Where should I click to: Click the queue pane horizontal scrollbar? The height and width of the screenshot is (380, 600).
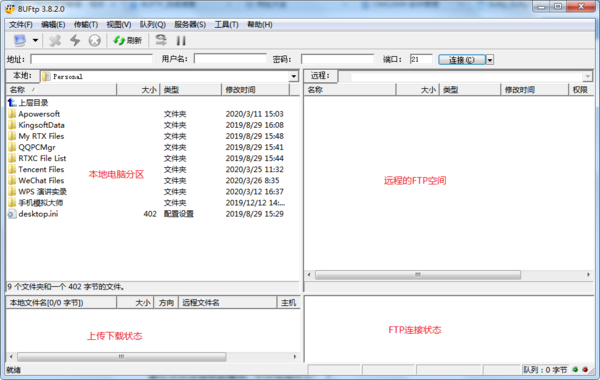pyautogui.click(x=122, y=357)
